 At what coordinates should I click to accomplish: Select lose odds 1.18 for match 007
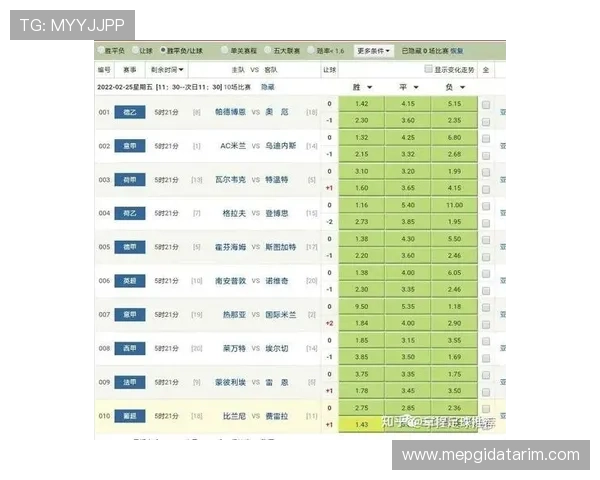click(x=454, y=307)
